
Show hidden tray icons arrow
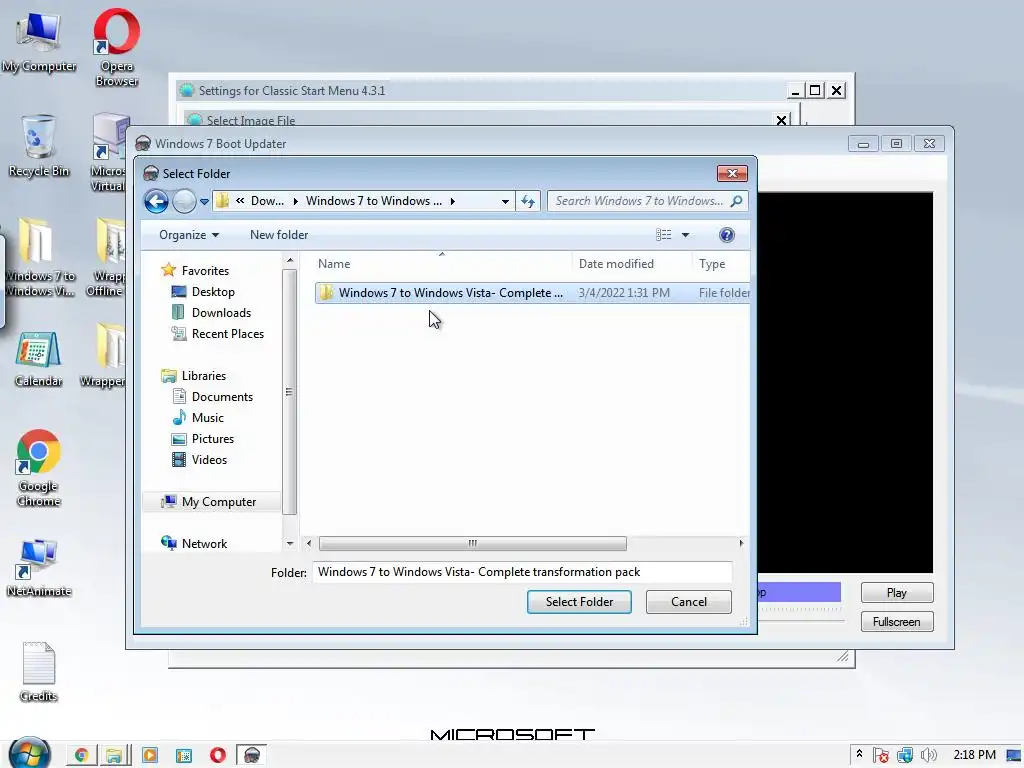tap(859, 754)
